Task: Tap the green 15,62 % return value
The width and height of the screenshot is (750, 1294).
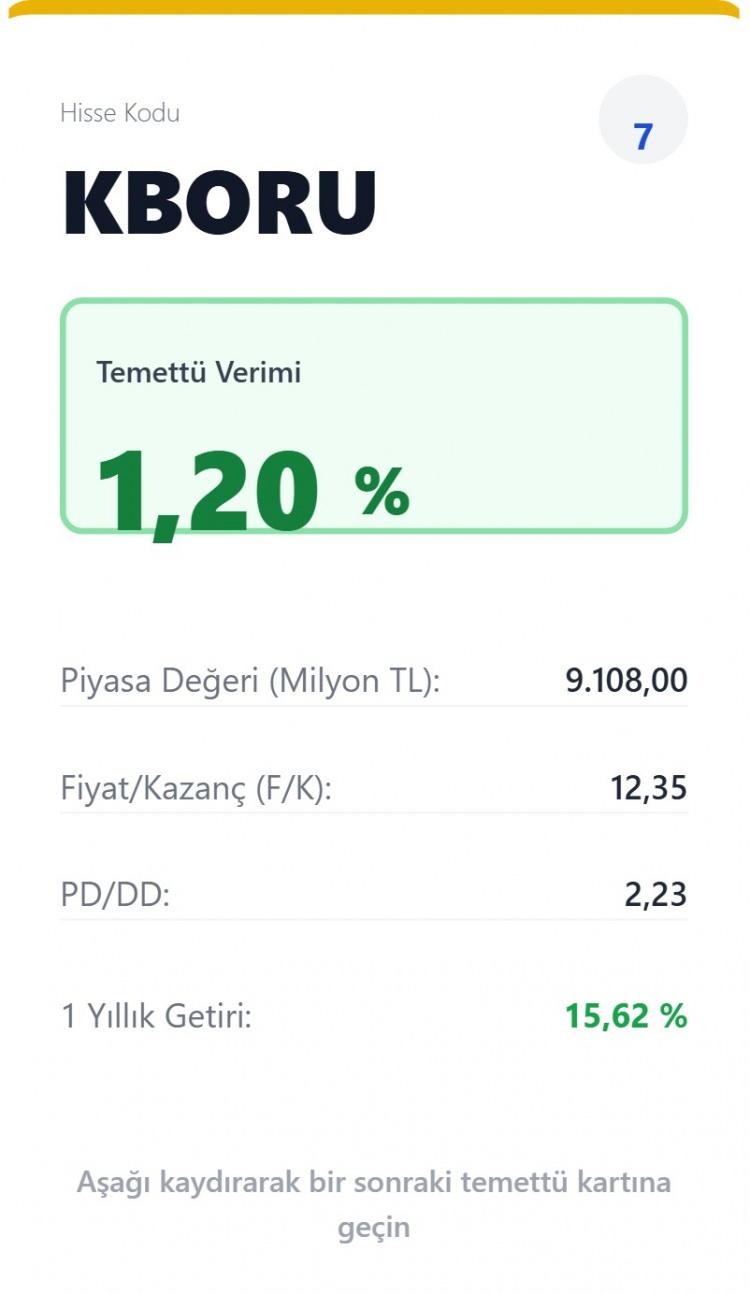Action: tap(626, 1017)
